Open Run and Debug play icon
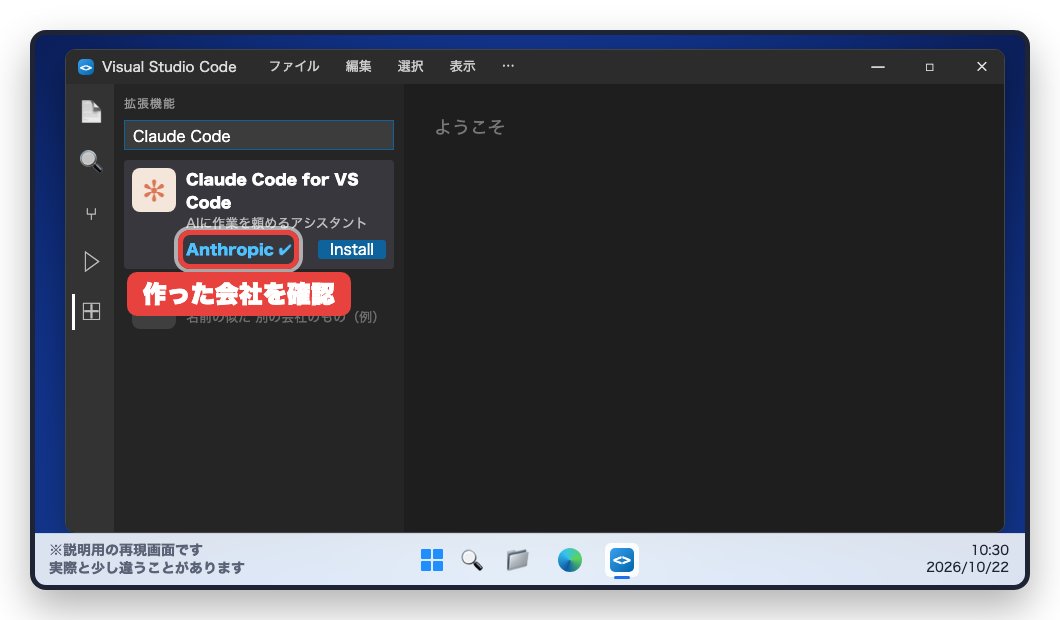 coord(91,262)
